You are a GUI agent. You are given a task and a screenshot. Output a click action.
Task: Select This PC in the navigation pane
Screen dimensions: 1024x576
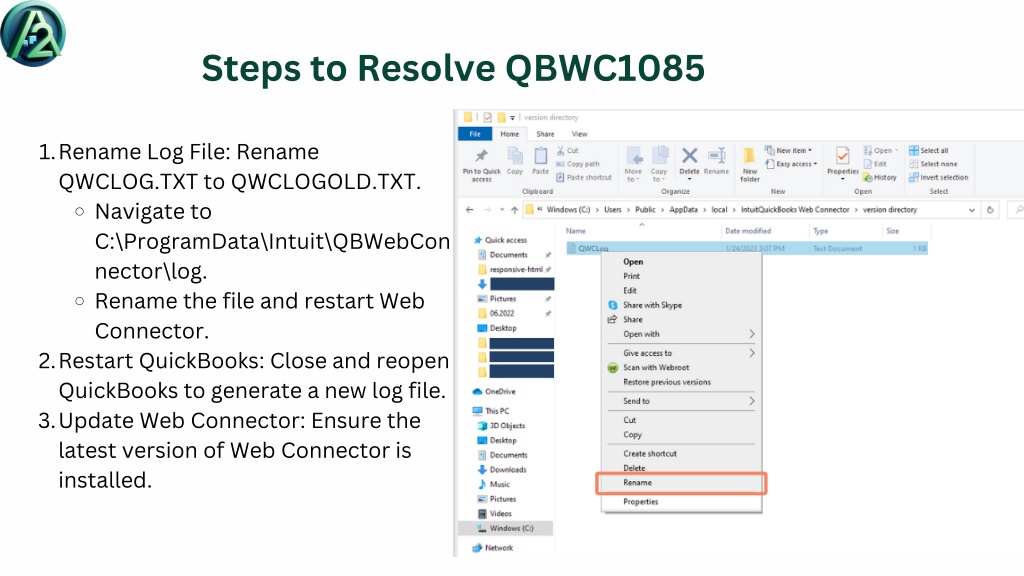point(491,411)
